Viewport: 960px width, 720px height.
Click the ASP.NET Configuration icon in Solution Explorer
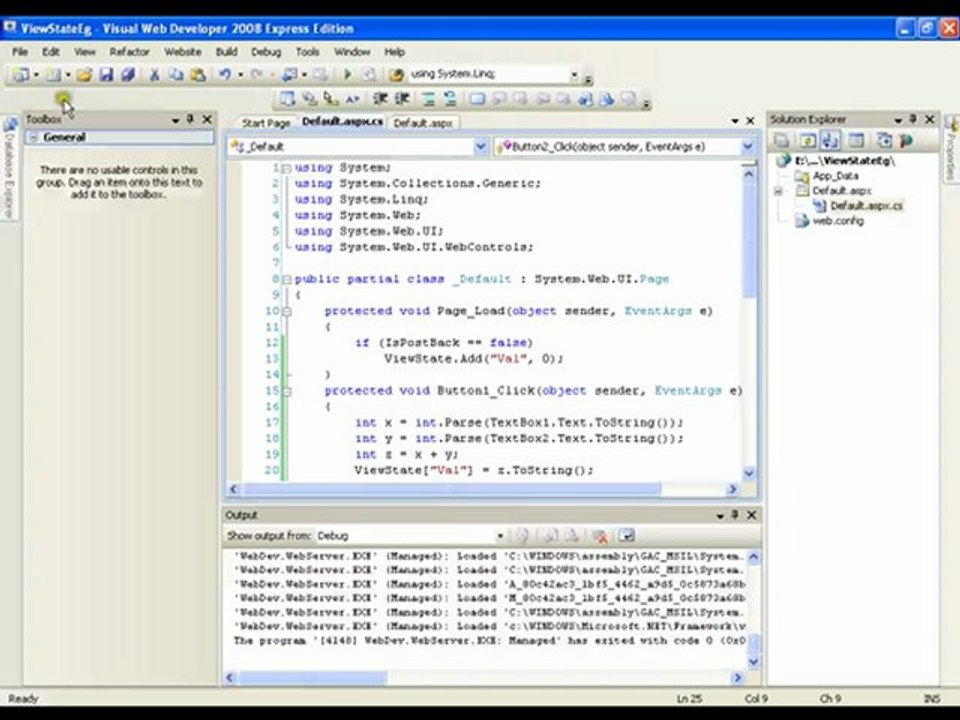(906, 141)
